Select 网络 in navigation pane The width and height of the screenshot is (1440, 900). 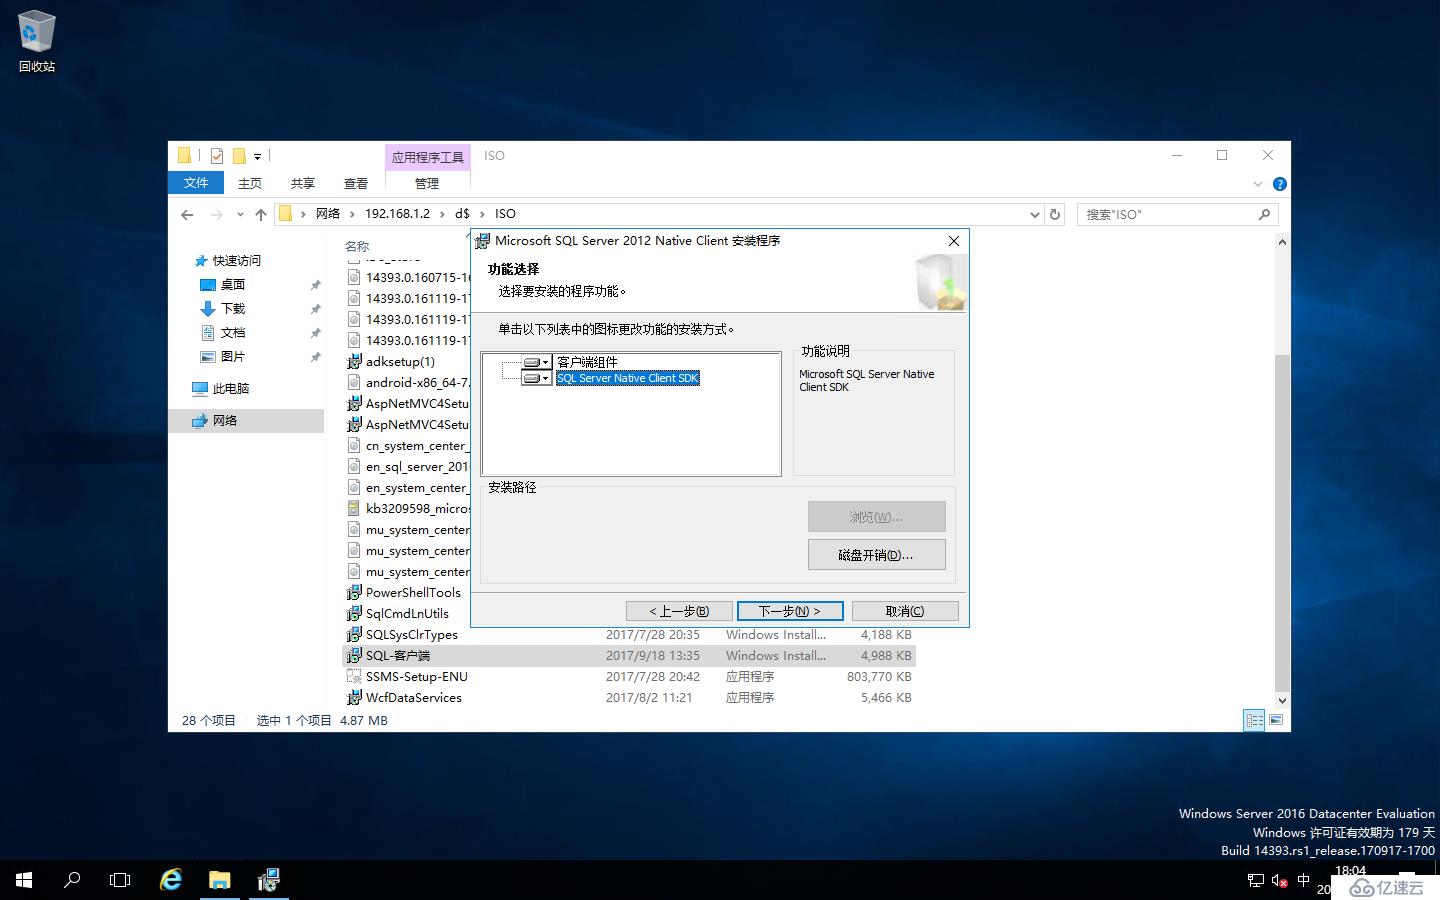[246, 421]
